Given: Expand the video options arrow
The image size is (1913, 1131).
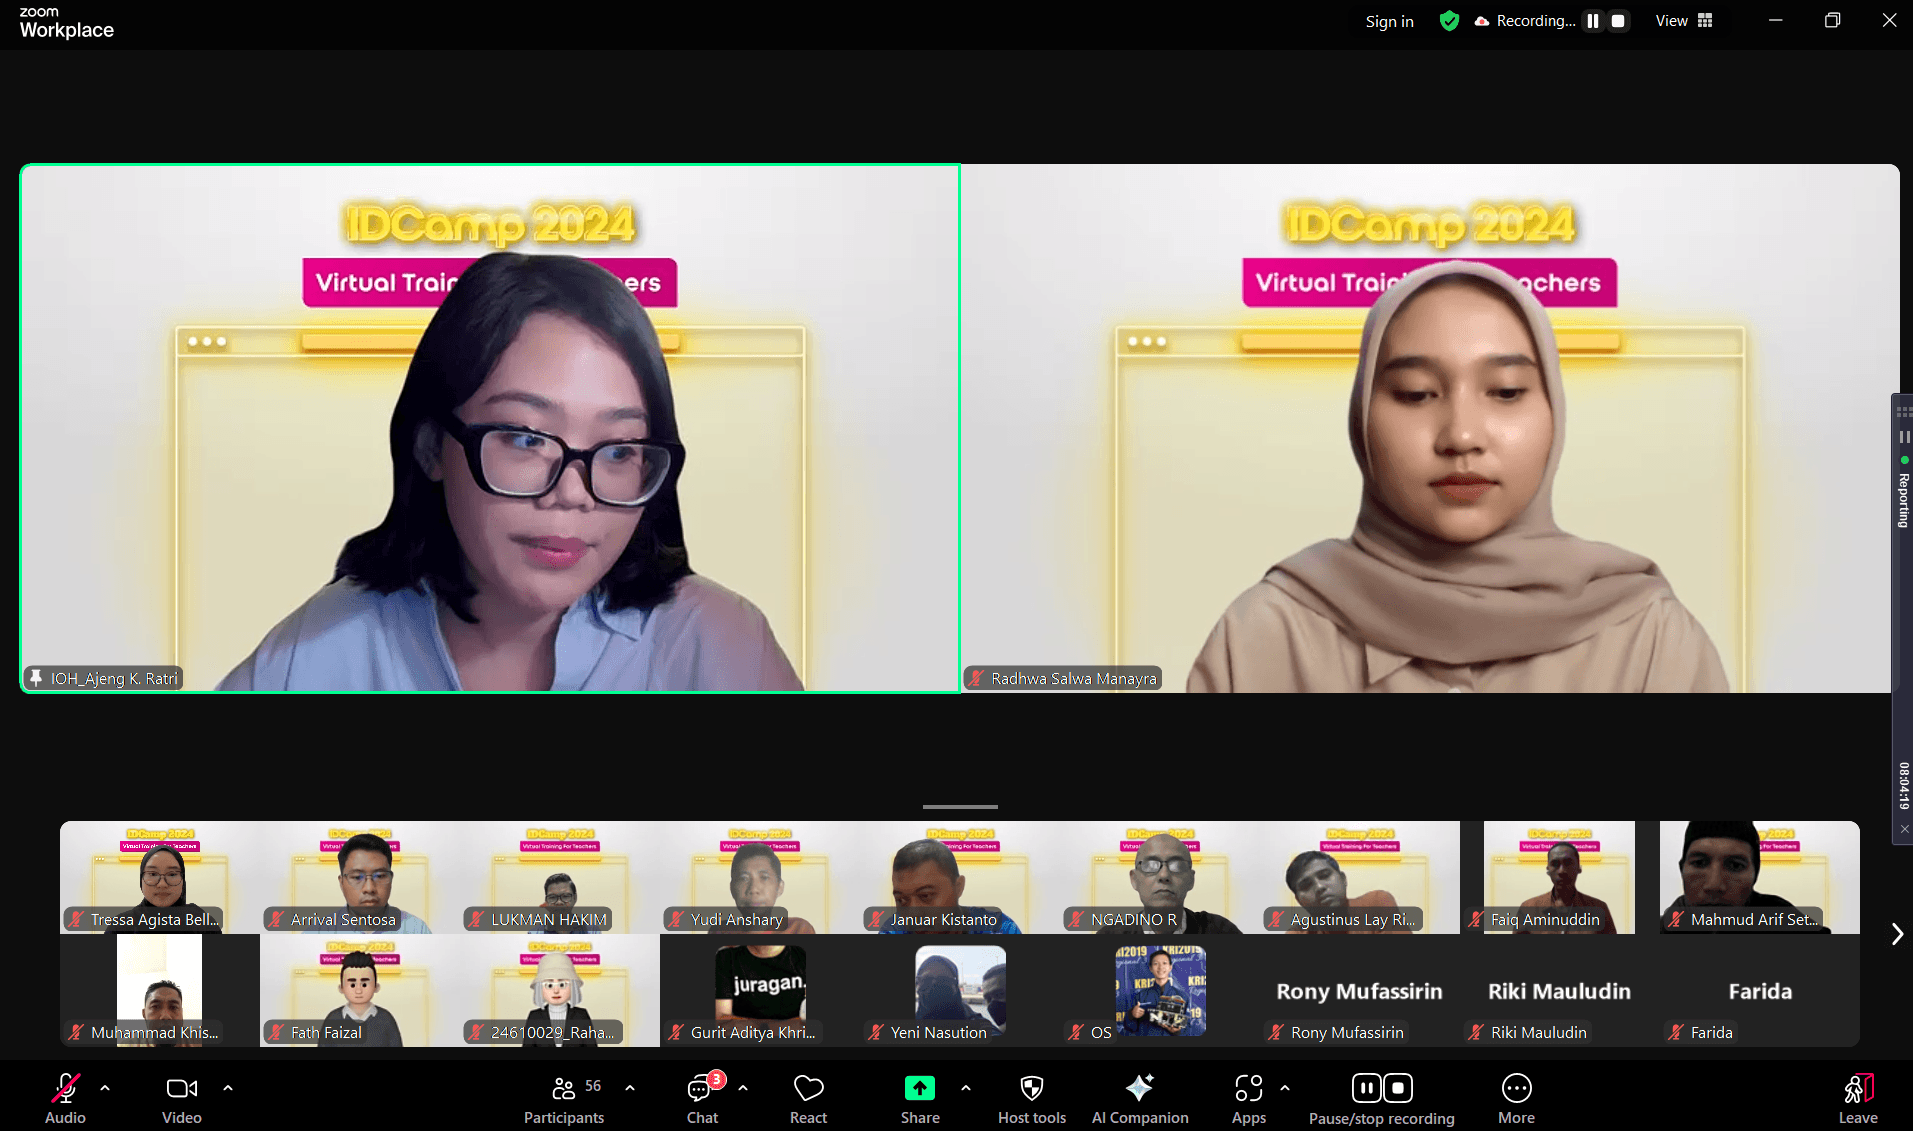Looking at the screenshot, I should [228, 1088].
